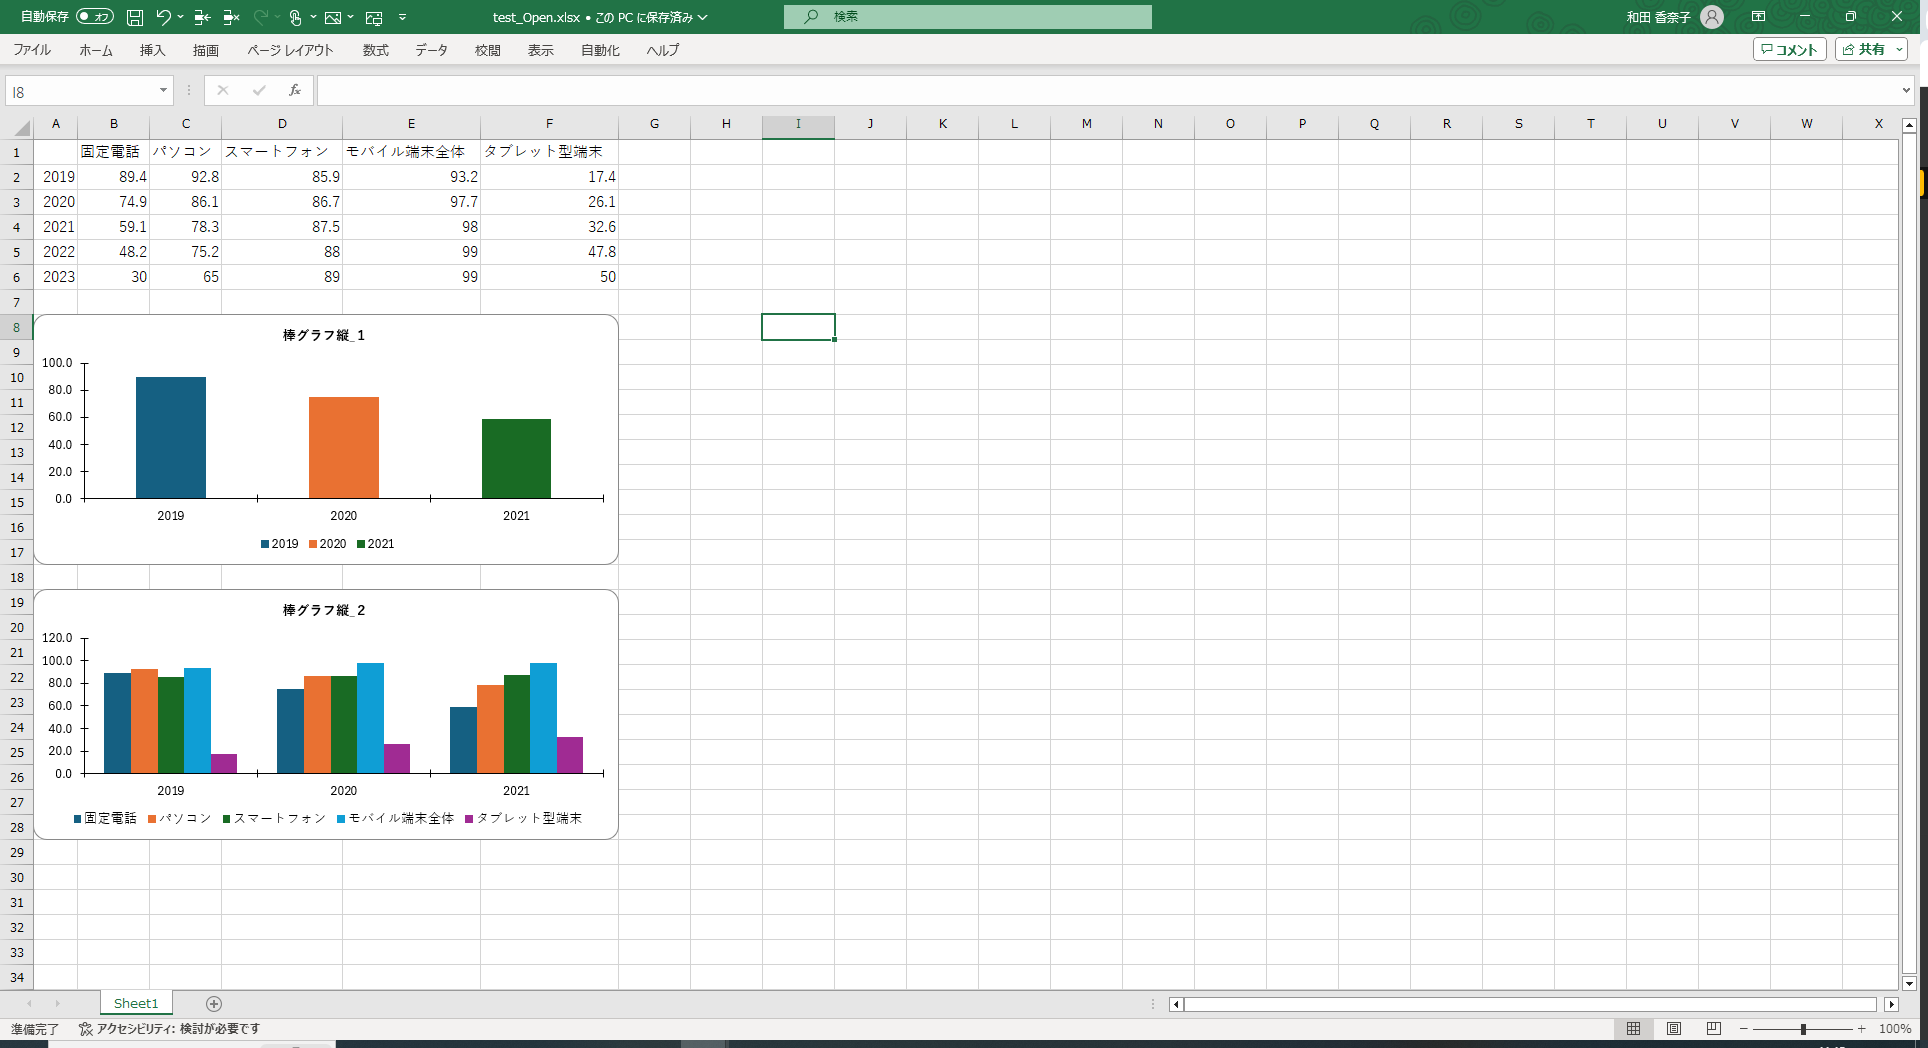The image size is (1928, 1048).
Task: Expand the formula bar with the chevron
Action: (x=1906, y=91)
